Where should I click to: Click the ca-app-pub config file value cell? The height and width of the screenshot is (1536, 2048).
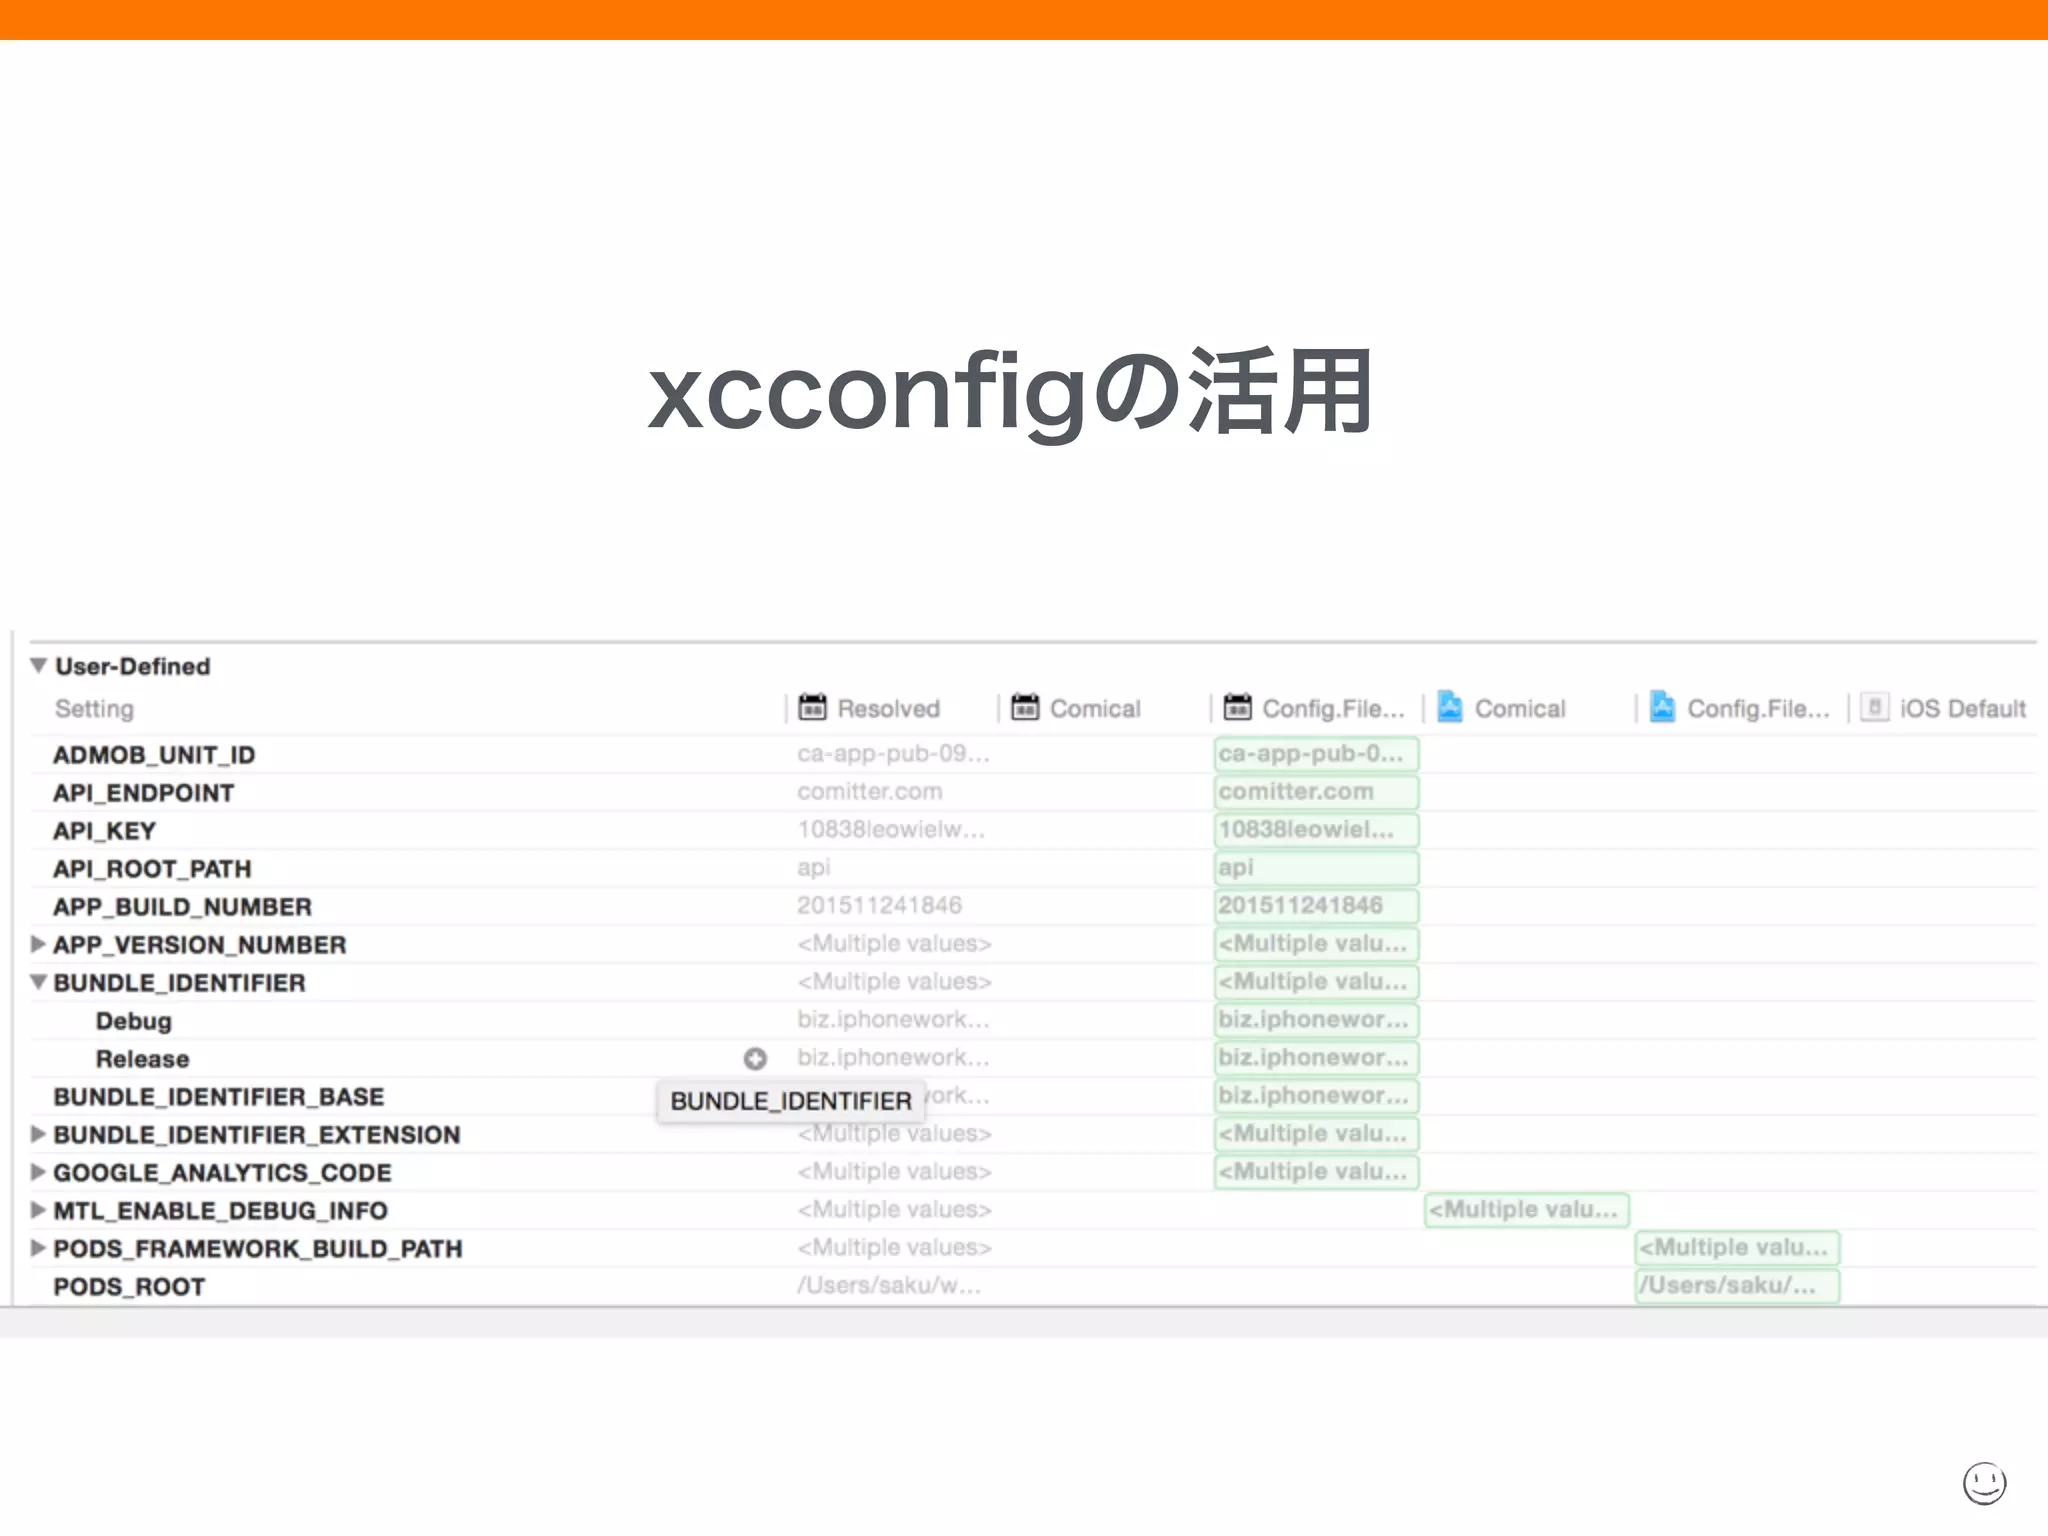1316,754
